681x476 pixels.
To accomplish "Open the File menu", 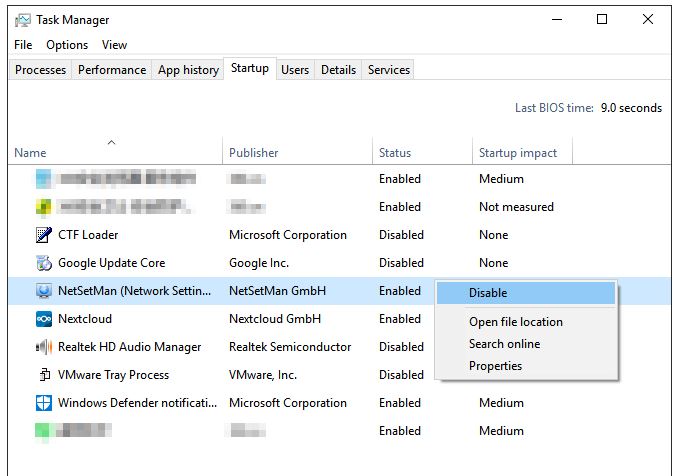I will point(23,45).
